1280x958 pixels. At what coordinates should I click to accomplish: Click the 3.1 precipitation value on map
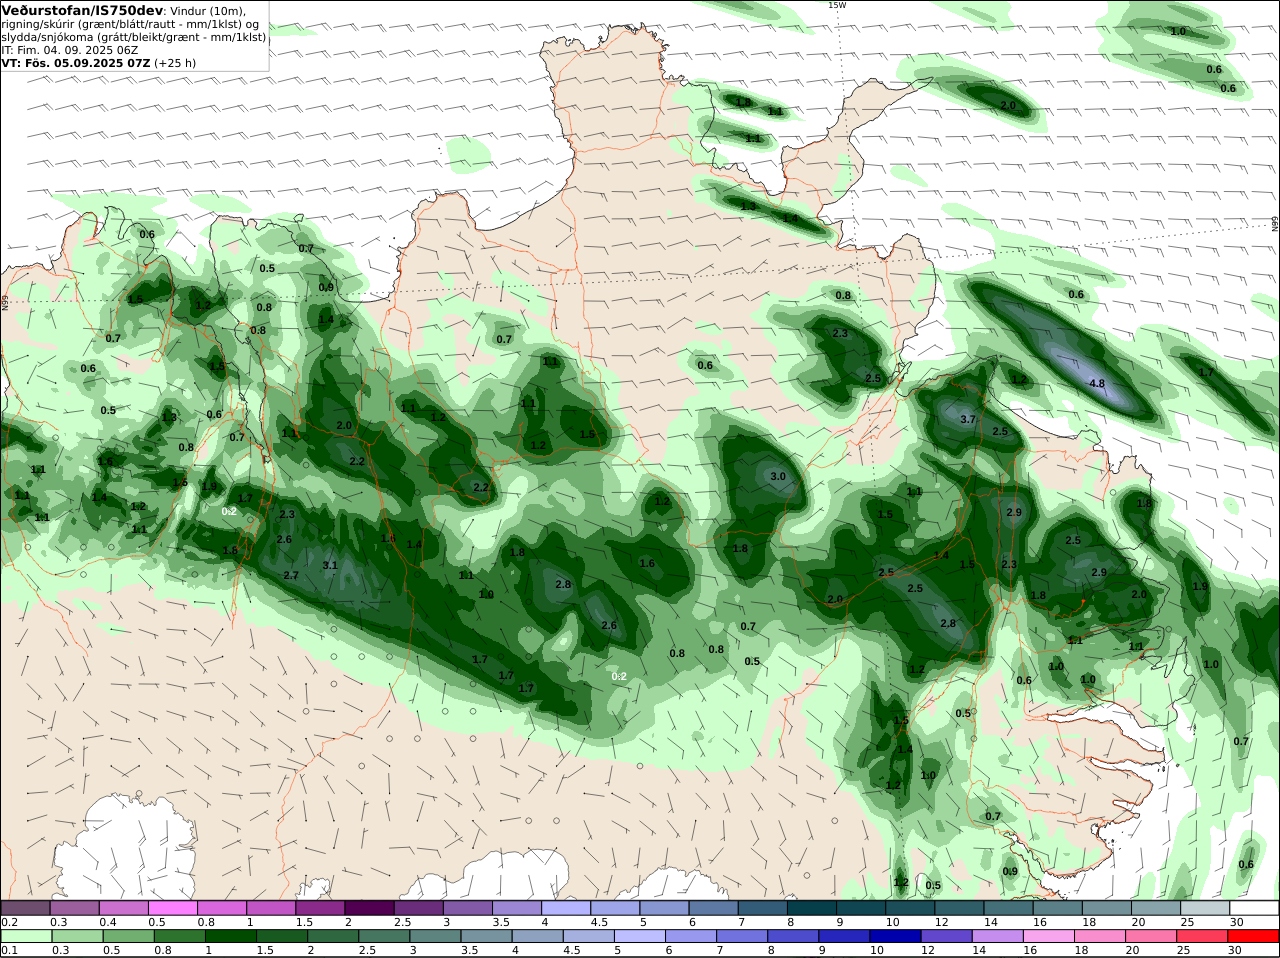(x=331, y=565)
